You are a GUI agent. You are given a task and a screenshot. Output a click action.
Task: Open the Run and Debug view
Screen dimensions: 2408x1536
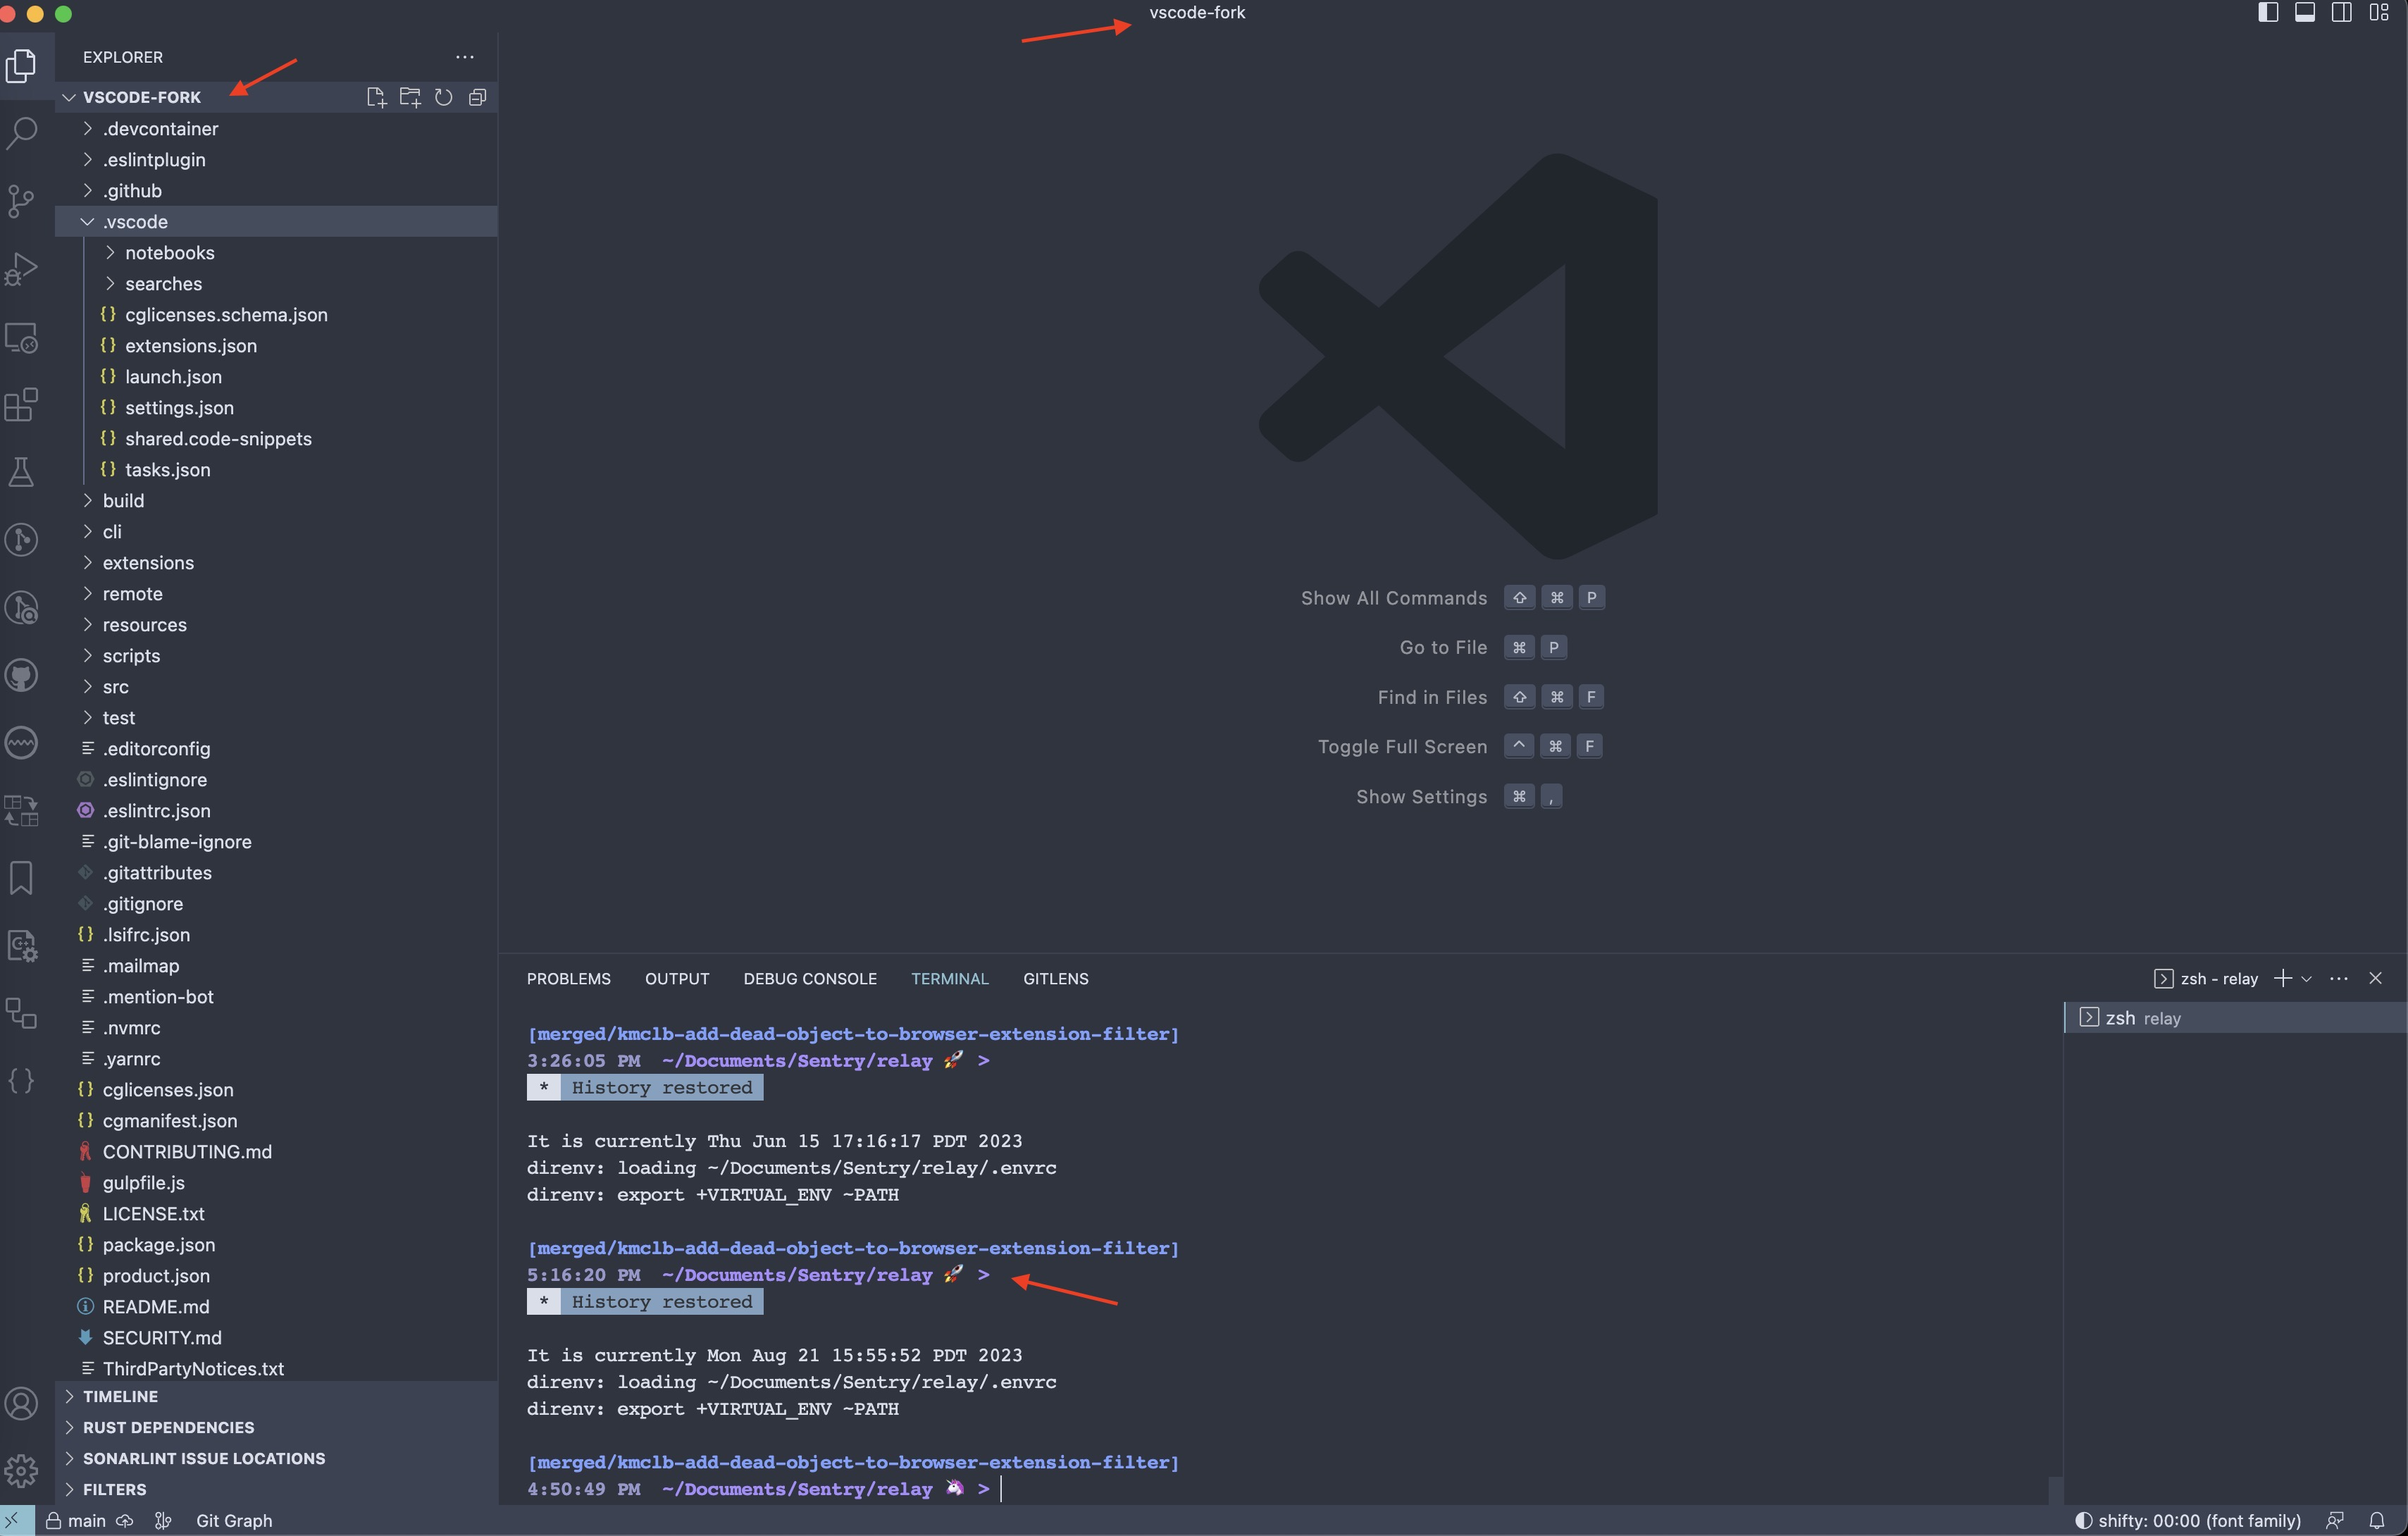coord(22,268)
